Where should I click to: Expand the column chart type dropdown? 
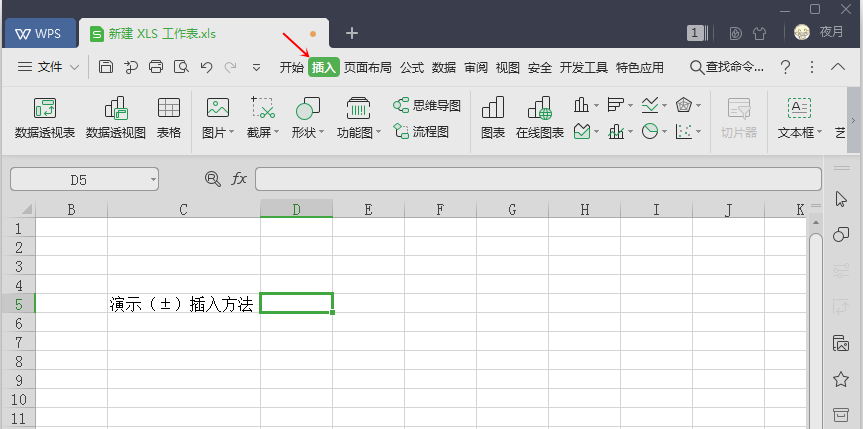[x=596, y=105]
